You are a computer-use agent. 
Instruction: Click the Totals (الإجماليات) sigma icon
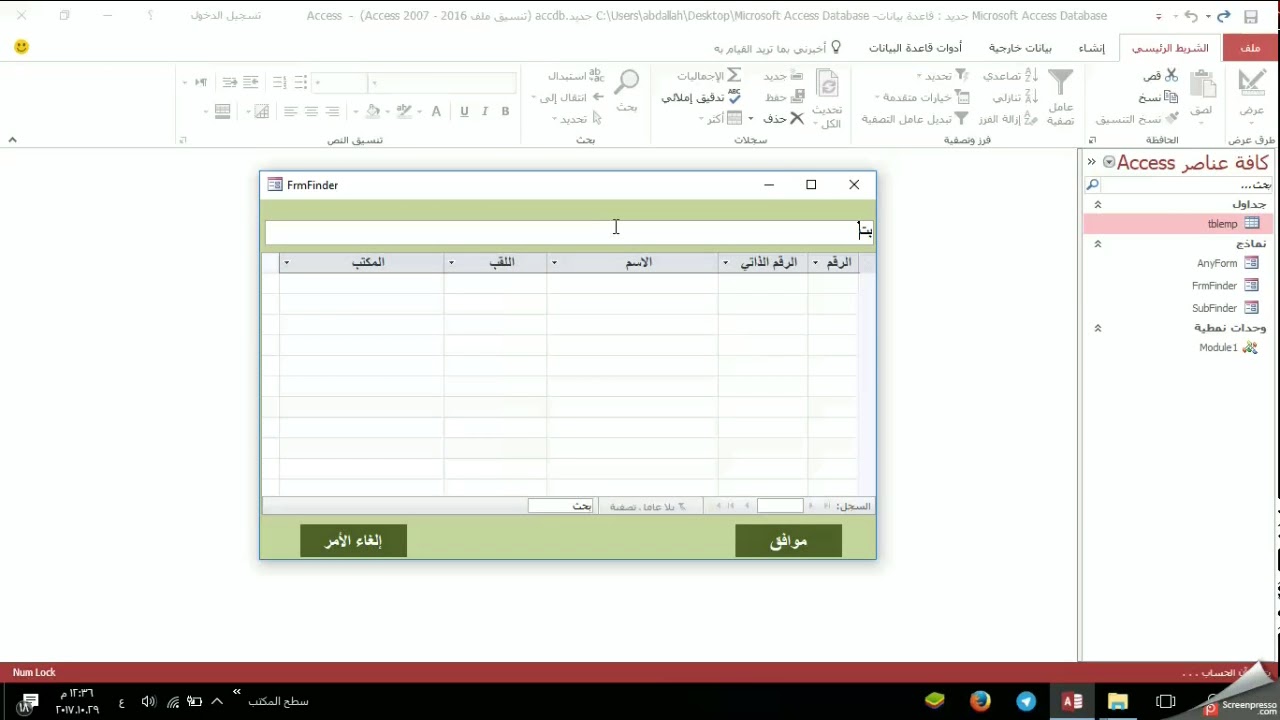pos(734,76)
